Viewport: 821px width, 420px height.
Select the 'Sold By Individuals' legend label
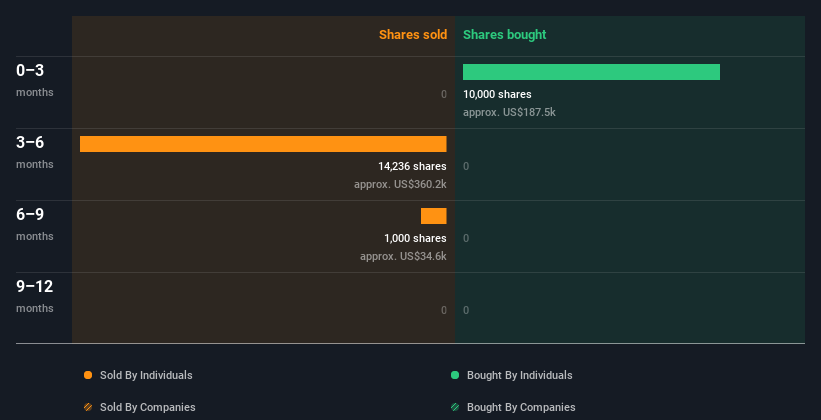(x=146, y=375)
